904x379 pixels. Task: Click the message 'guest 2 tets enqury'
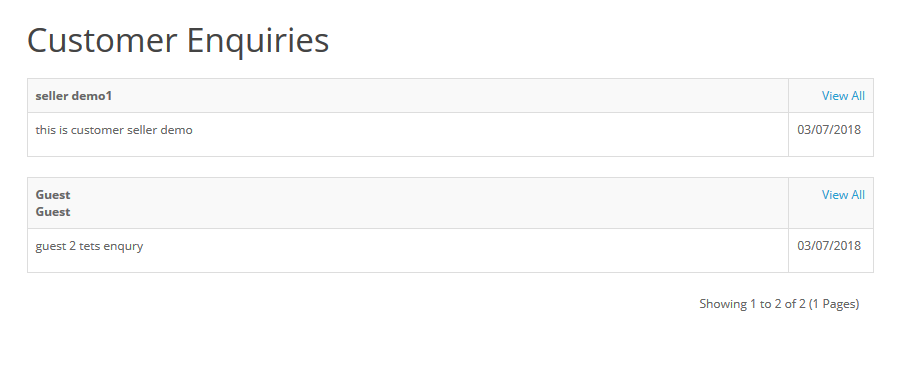89,246
